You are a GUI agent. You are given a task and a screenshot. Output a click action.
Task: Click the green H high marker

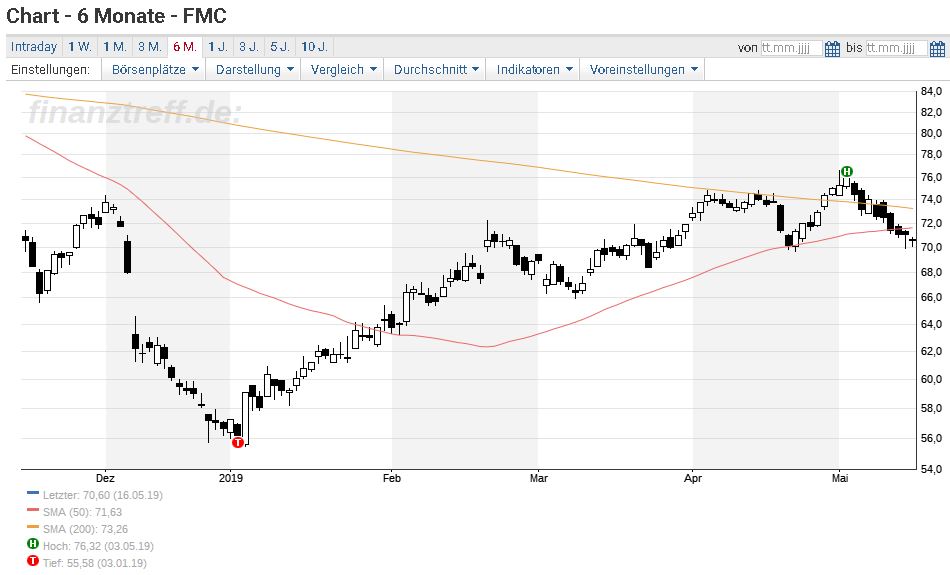(846, 171)
